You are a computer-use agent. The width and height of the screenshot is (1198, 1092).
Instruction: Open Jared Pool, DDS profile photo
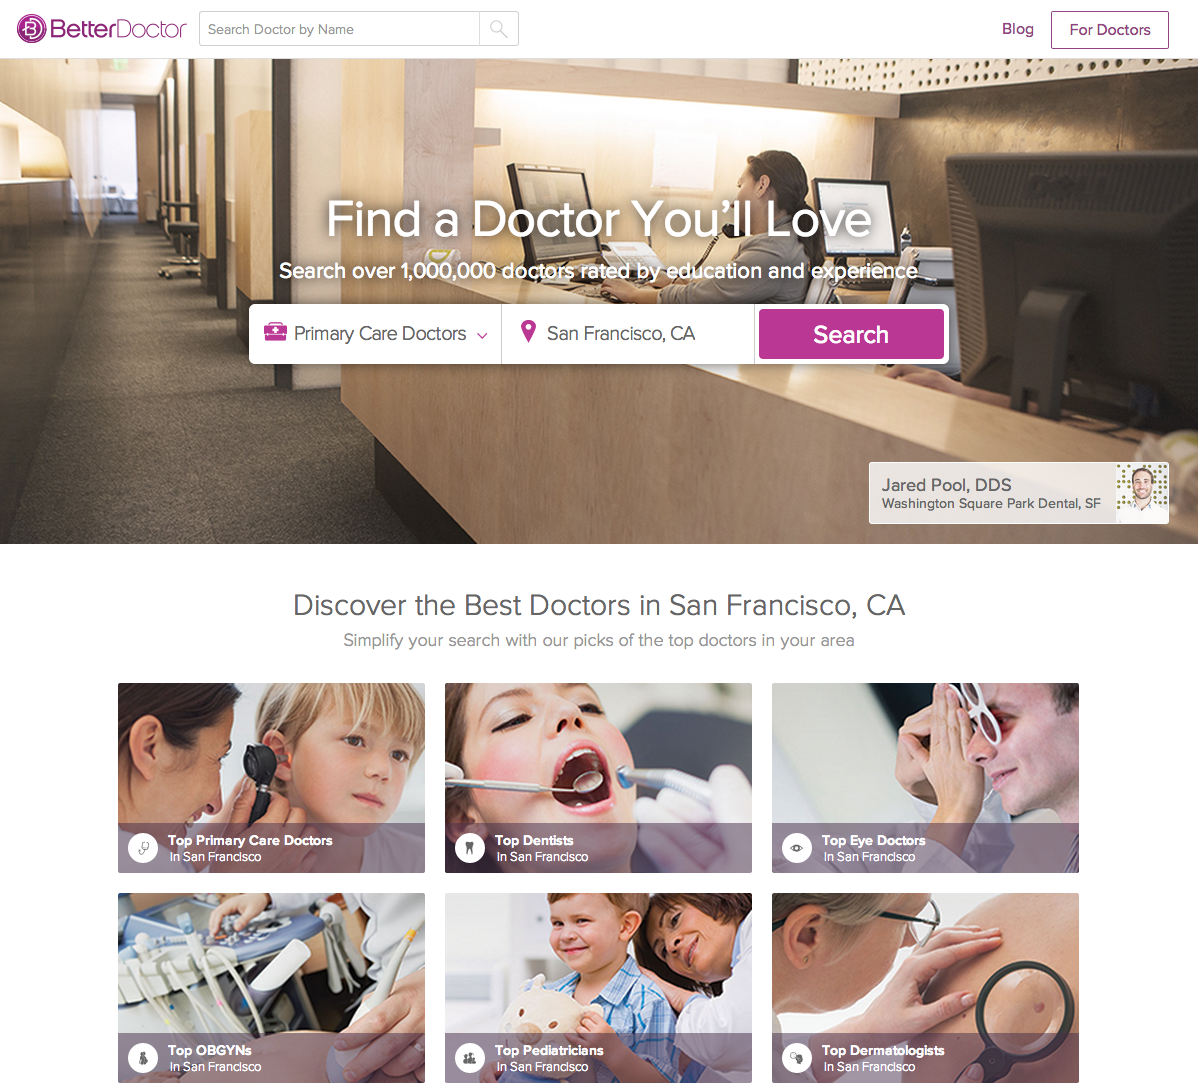pyautogui.click(x=1142, y=493)
